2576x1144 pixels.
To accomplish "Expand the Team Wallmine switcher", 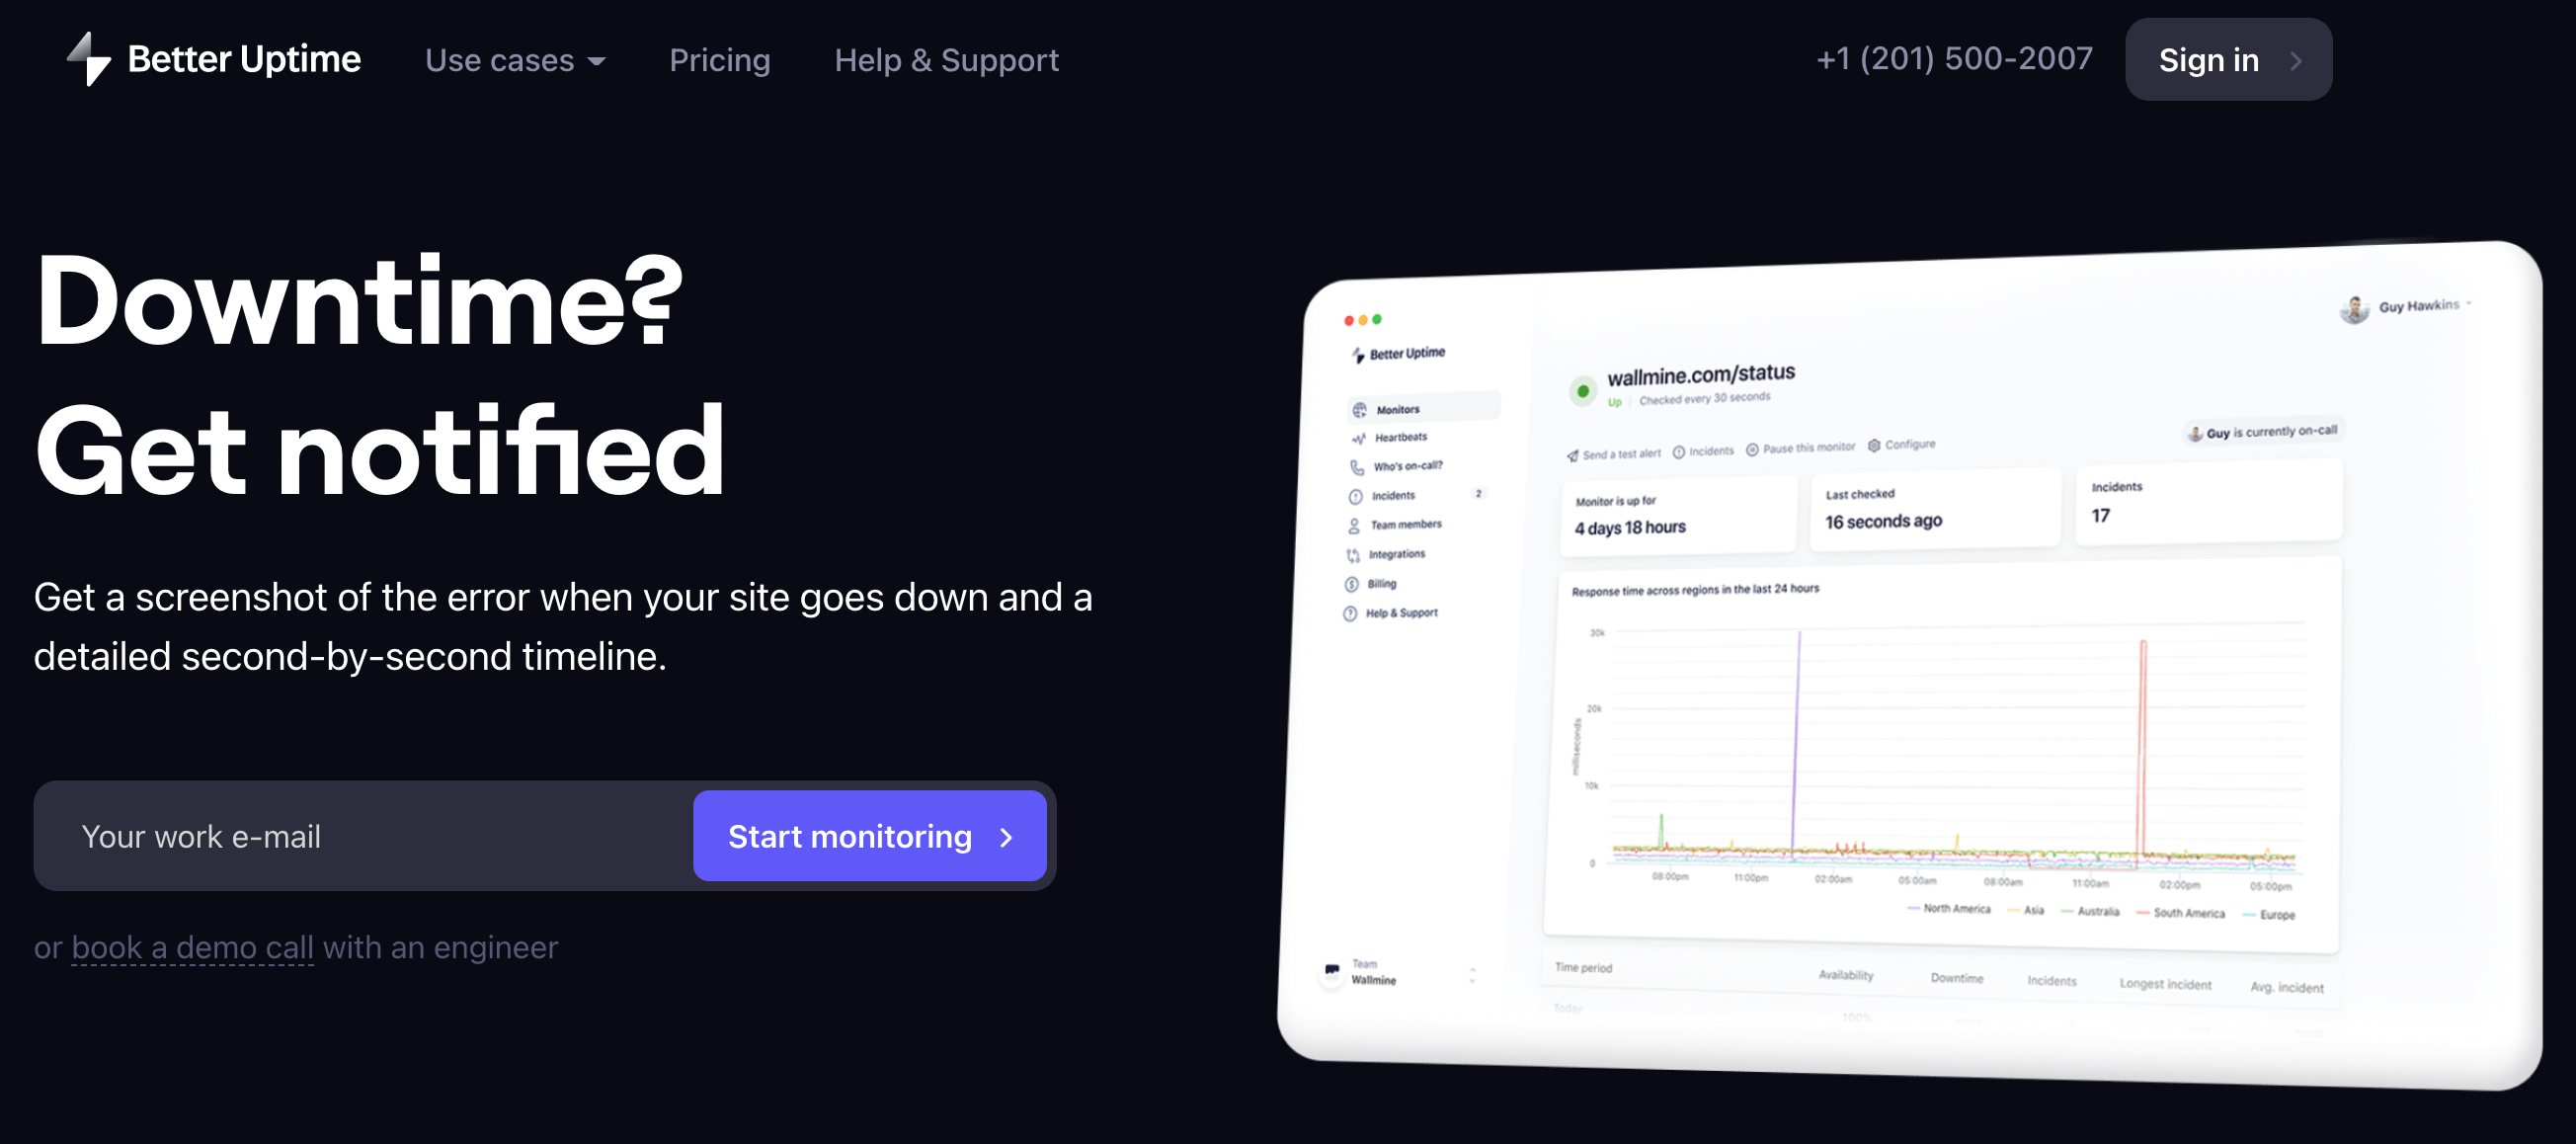I will click(x=1472, y=974).
